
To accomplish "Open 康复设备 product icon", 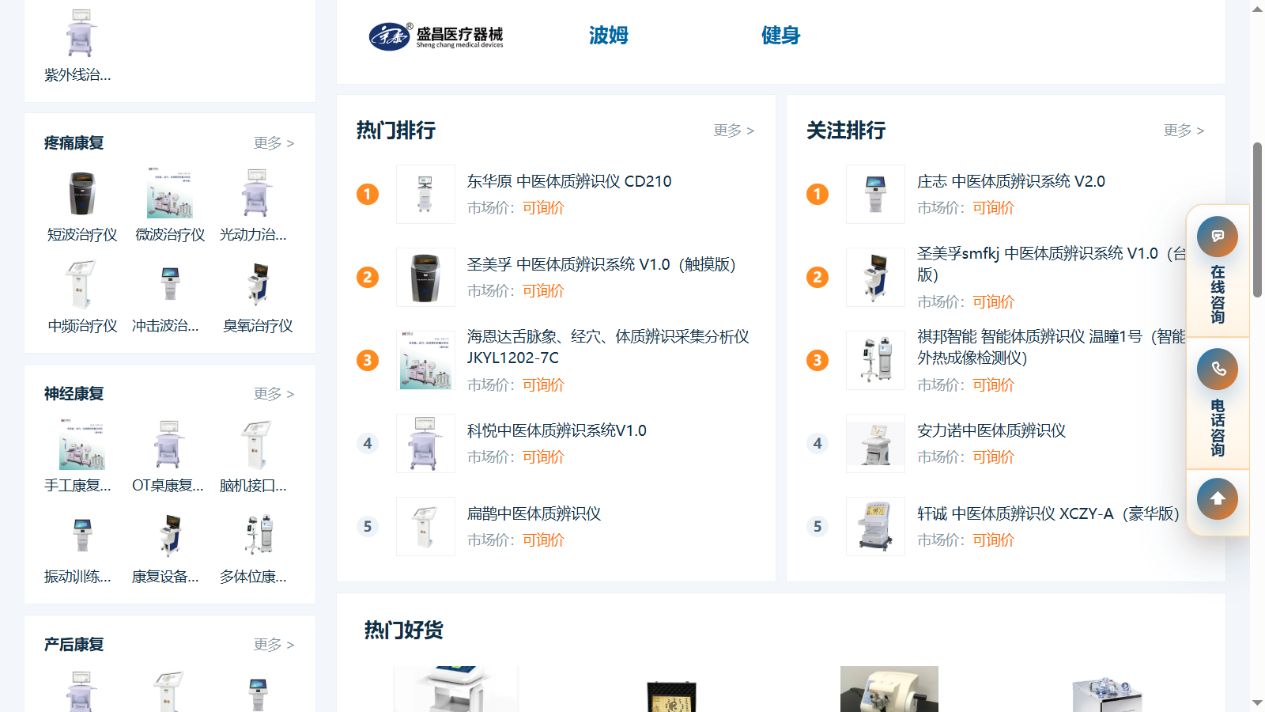I will [x=170, y=536].
